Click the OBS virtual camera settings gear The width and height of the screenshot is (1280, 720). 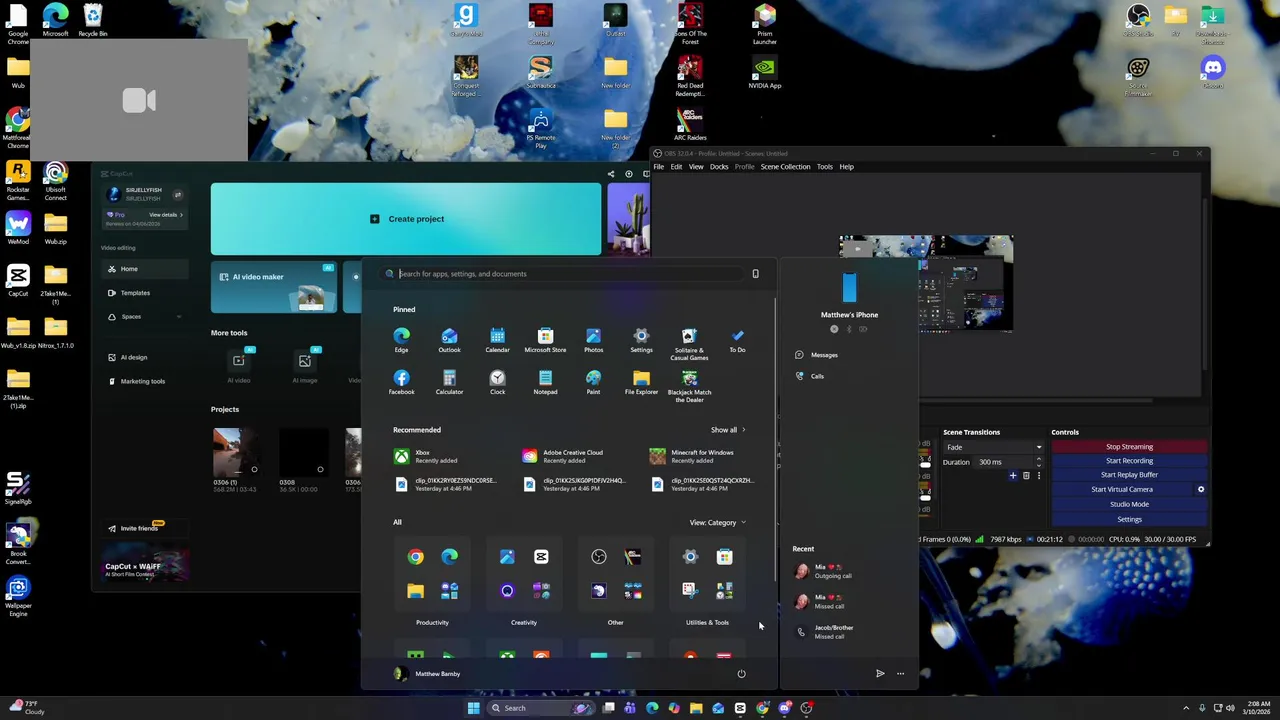tap(1201, 489)
